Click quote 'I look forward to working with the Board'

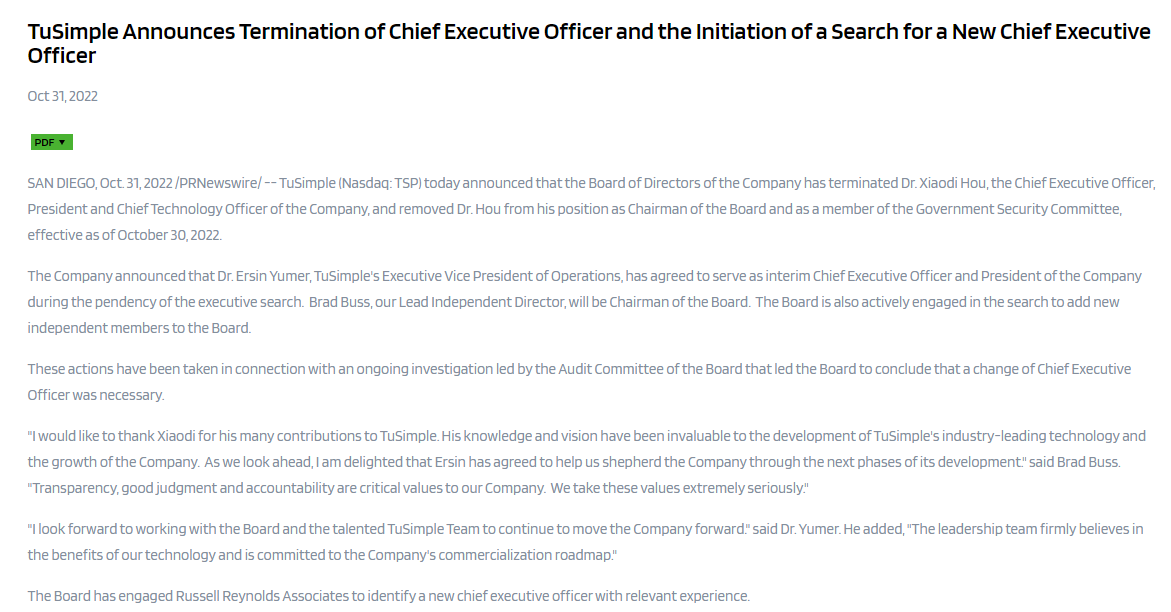click(200, 529)
